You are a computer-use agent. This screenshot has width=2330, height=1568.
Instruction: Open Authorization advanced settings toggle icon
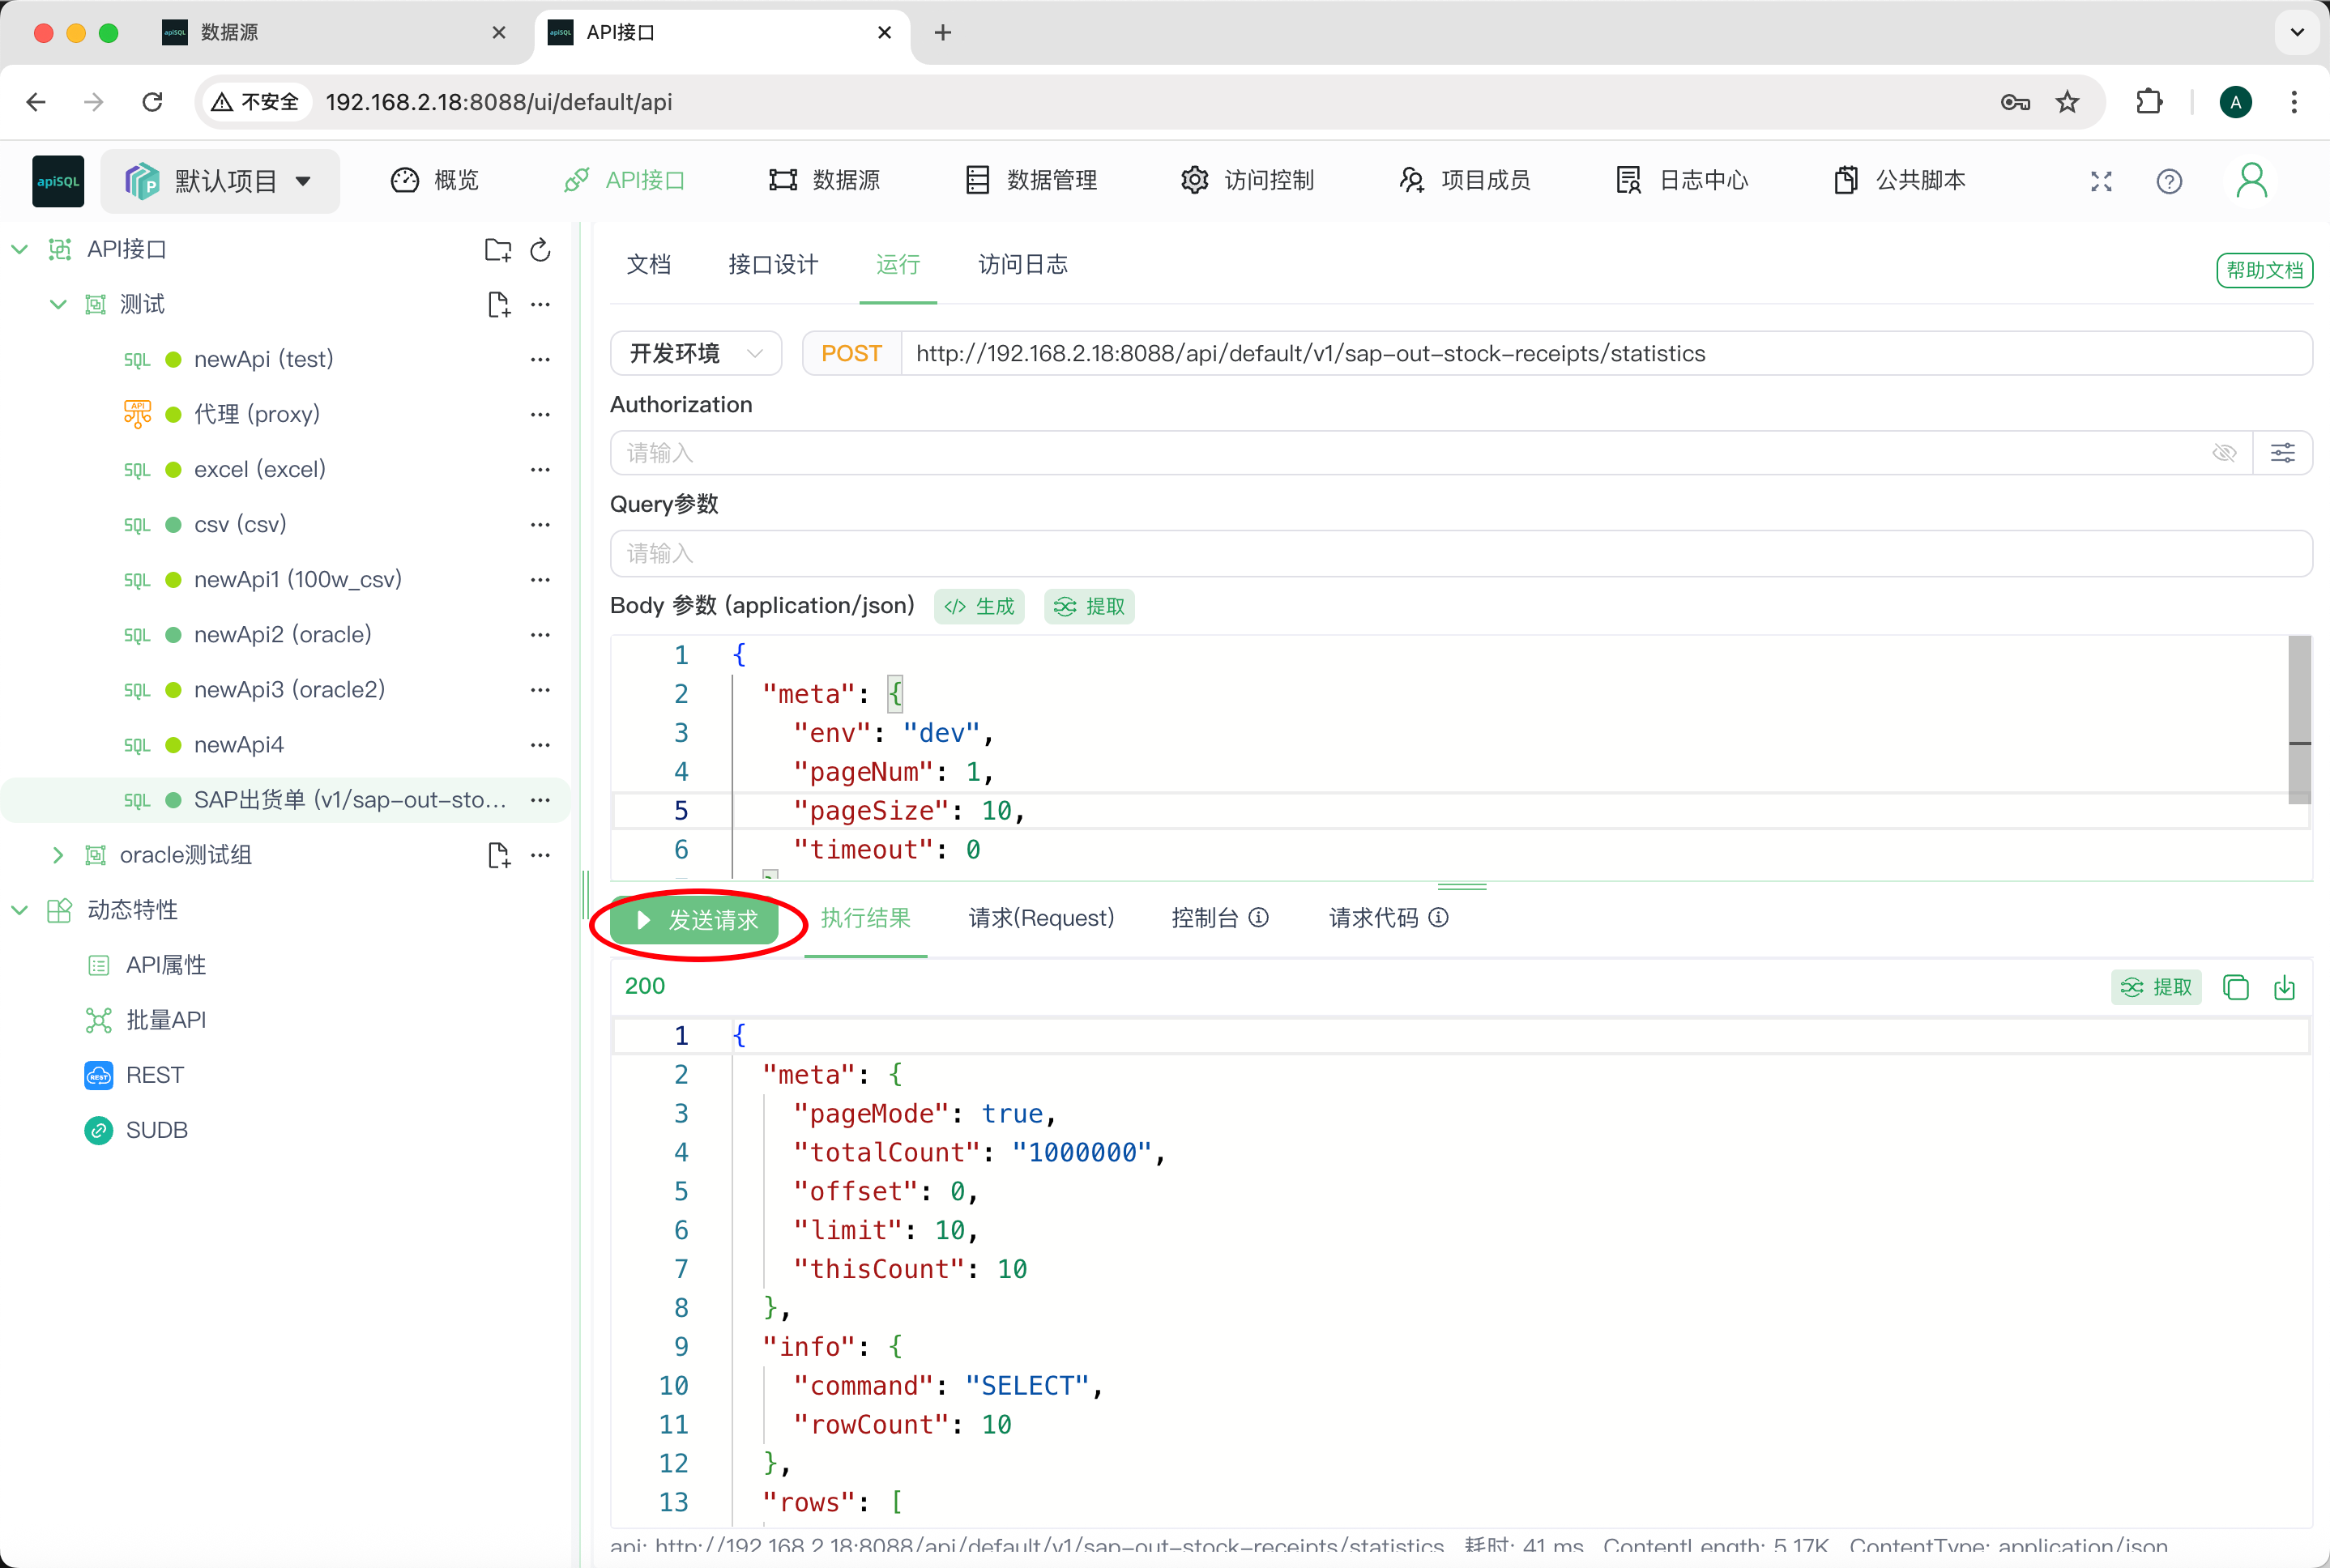click(x=2283, y=452)
